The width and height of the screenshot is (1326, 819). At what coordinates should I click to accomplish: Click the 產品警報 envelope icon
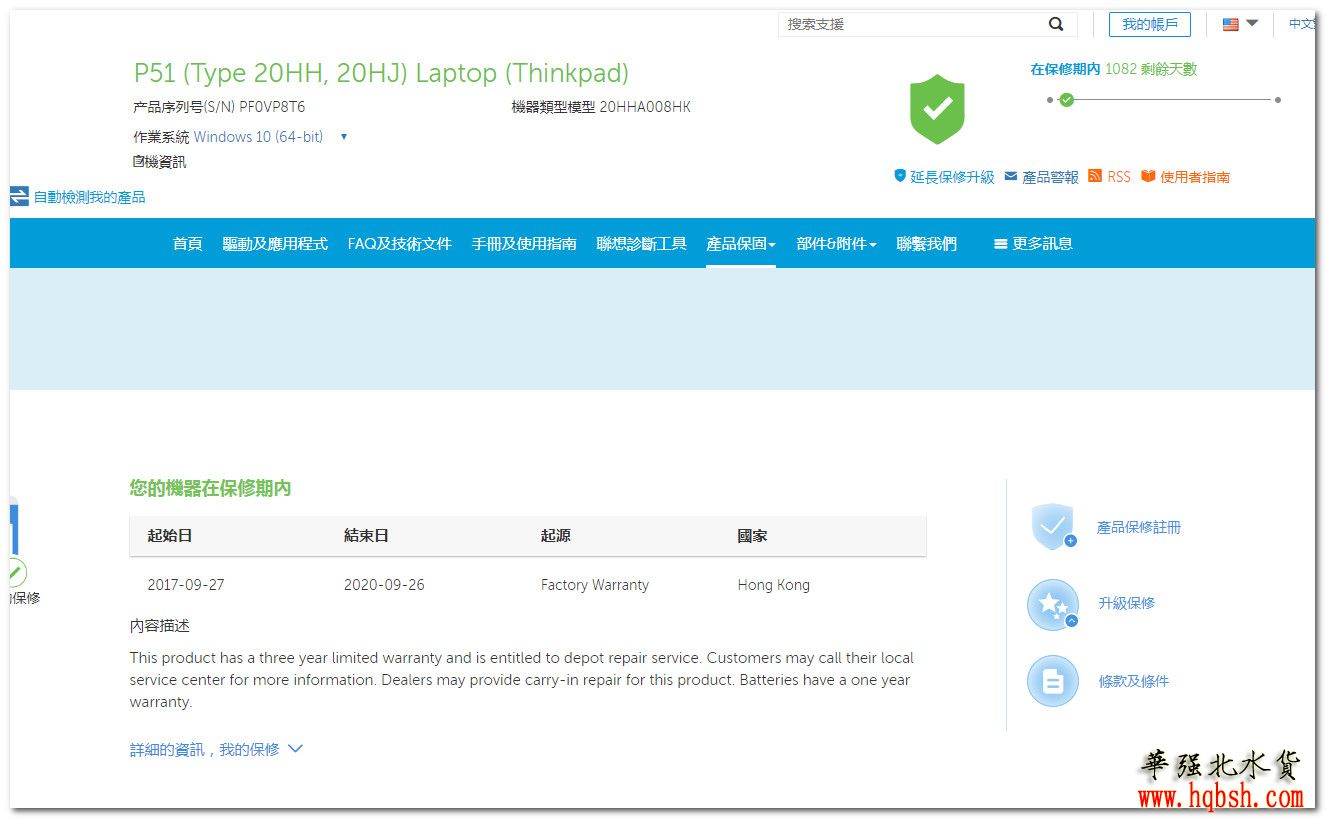point(1011,176)
